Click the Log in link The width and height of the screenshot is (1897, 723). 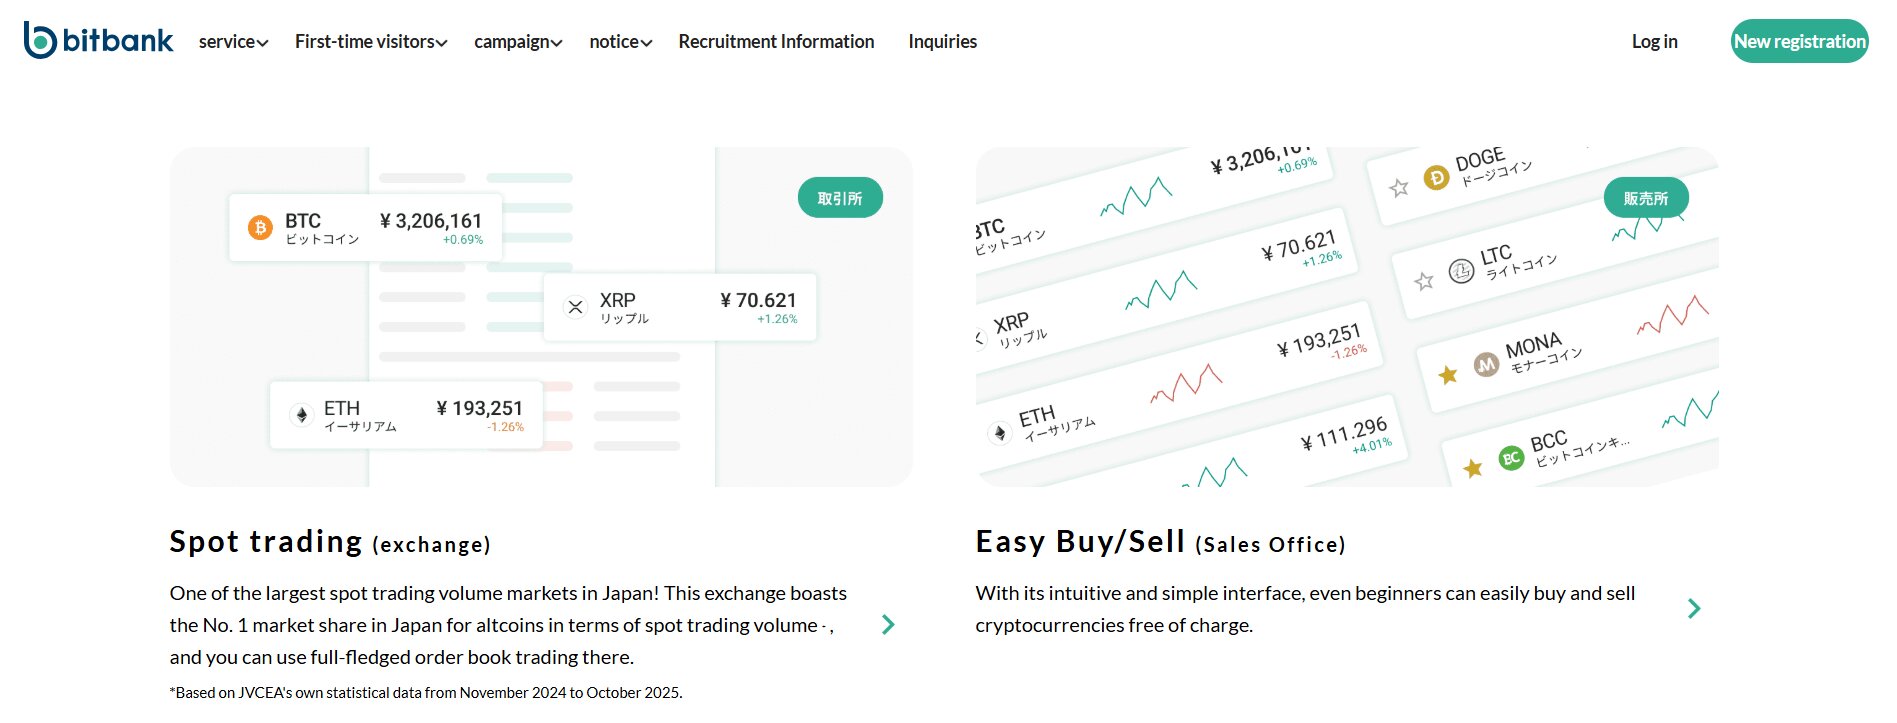click(1654, 41)
